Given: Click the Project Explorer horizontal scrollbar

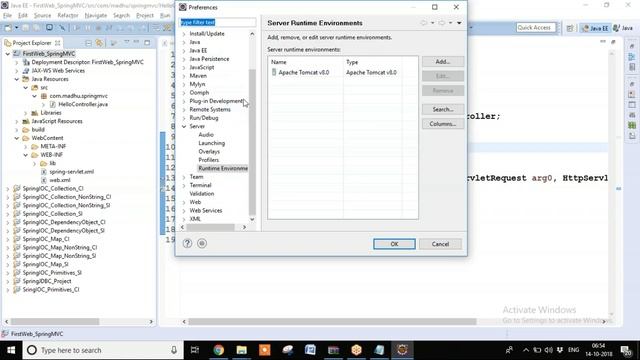Looking at the screenshot, I should (54, 322).
